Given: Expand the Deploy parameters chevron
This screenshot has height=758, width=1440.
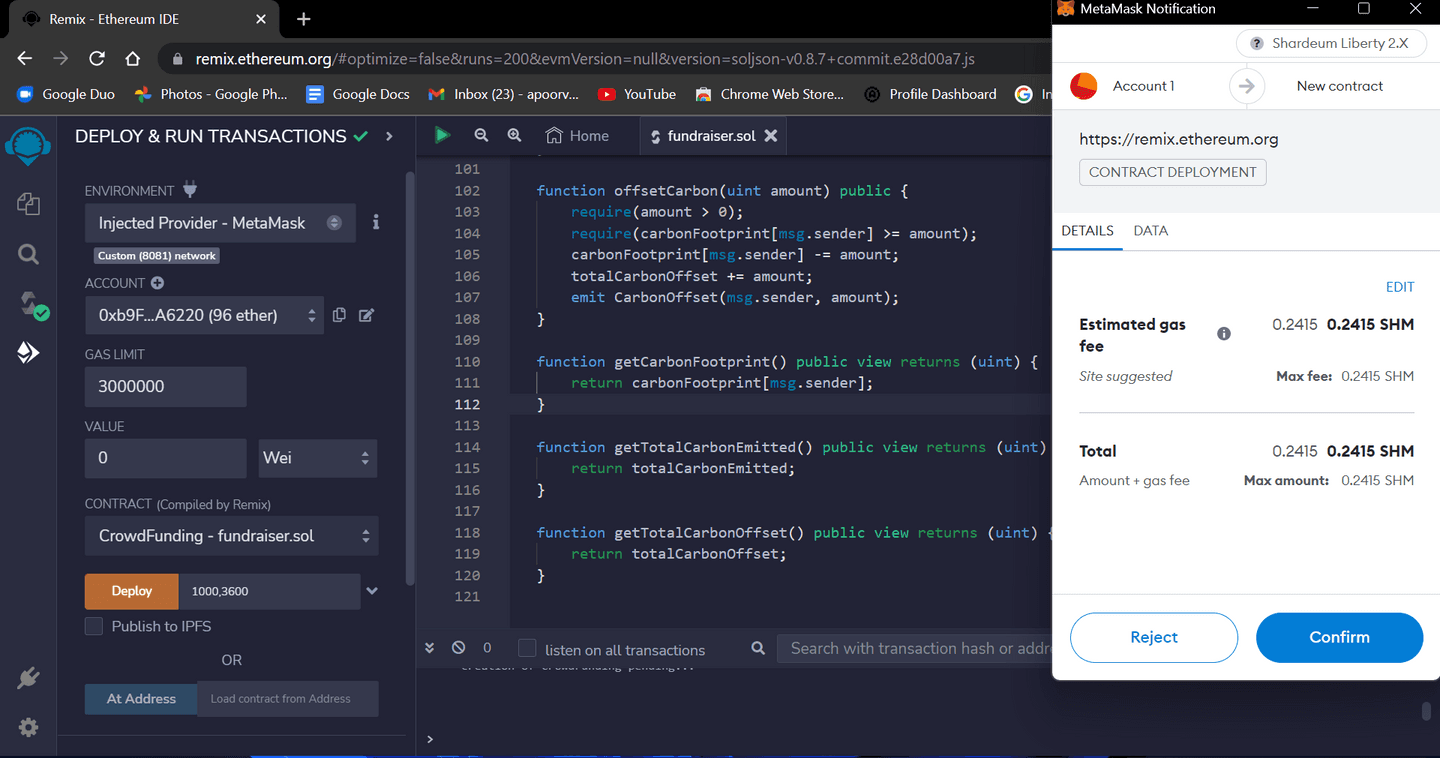Looking at the screenshot, I should (372, 591).
